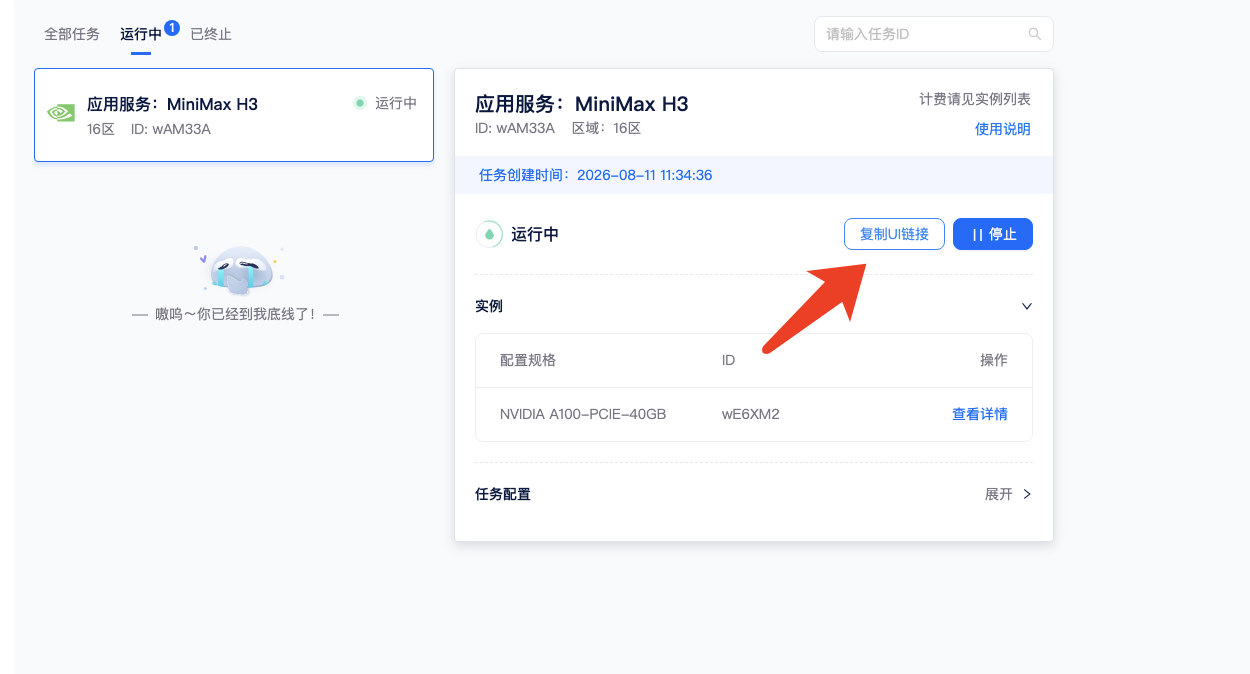Click the search magnifier icon
The width and height of the screenshot is (1250, 674).
tap(1035, 34)
